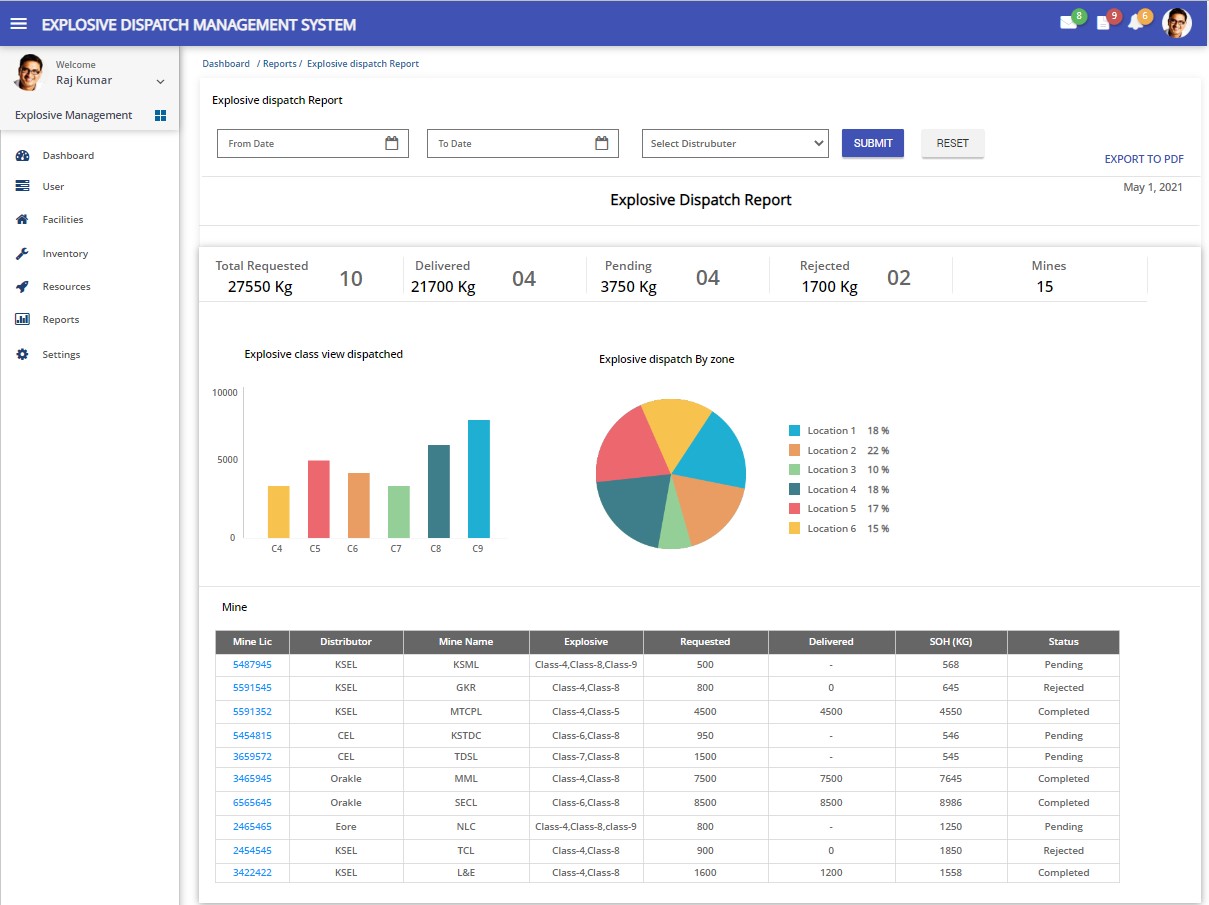This screenshot has width=1209, height=905.
Task: Click Location 1 legend color swatch
Action: click(794, 431)
